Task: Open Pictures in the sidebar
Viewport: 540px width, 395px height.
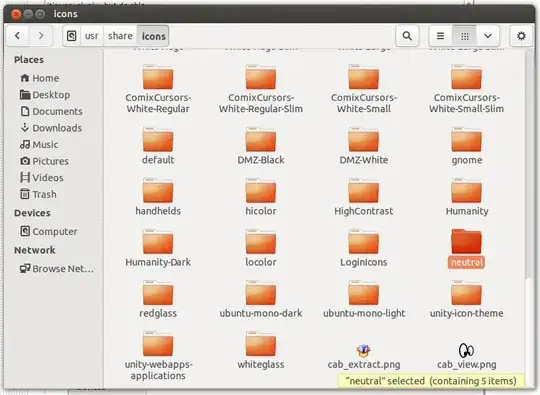Action: click(44, 161)
